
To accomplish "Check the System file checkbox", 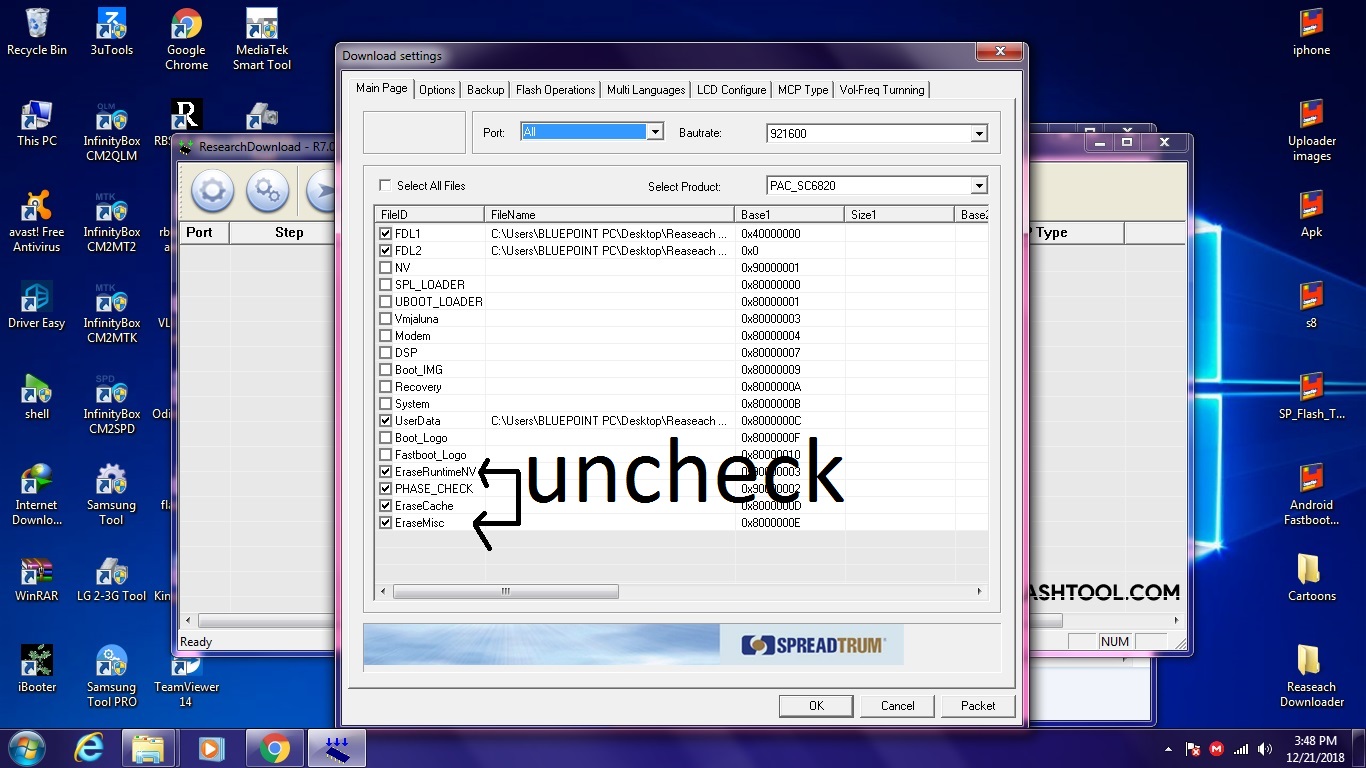I will coord(386,403).
